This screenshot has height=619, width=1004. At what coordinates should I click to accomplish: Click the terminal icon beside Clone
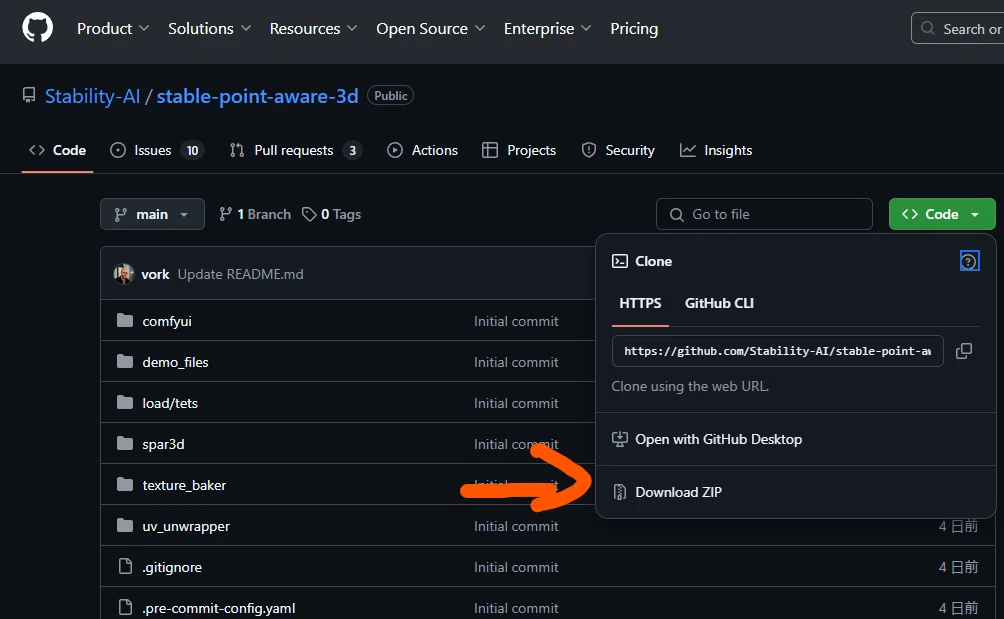[x=620, y=261]
